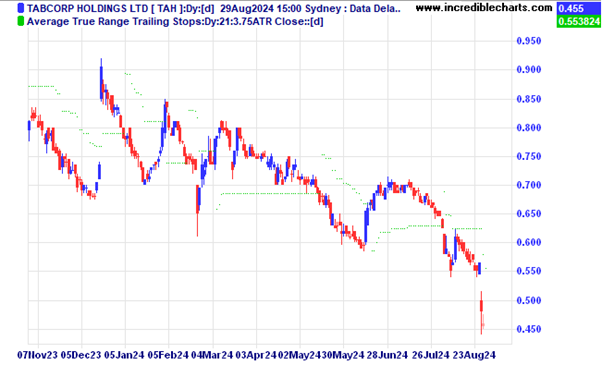Open the www.incrediblecharts.com link

click(x=484, y=8)
